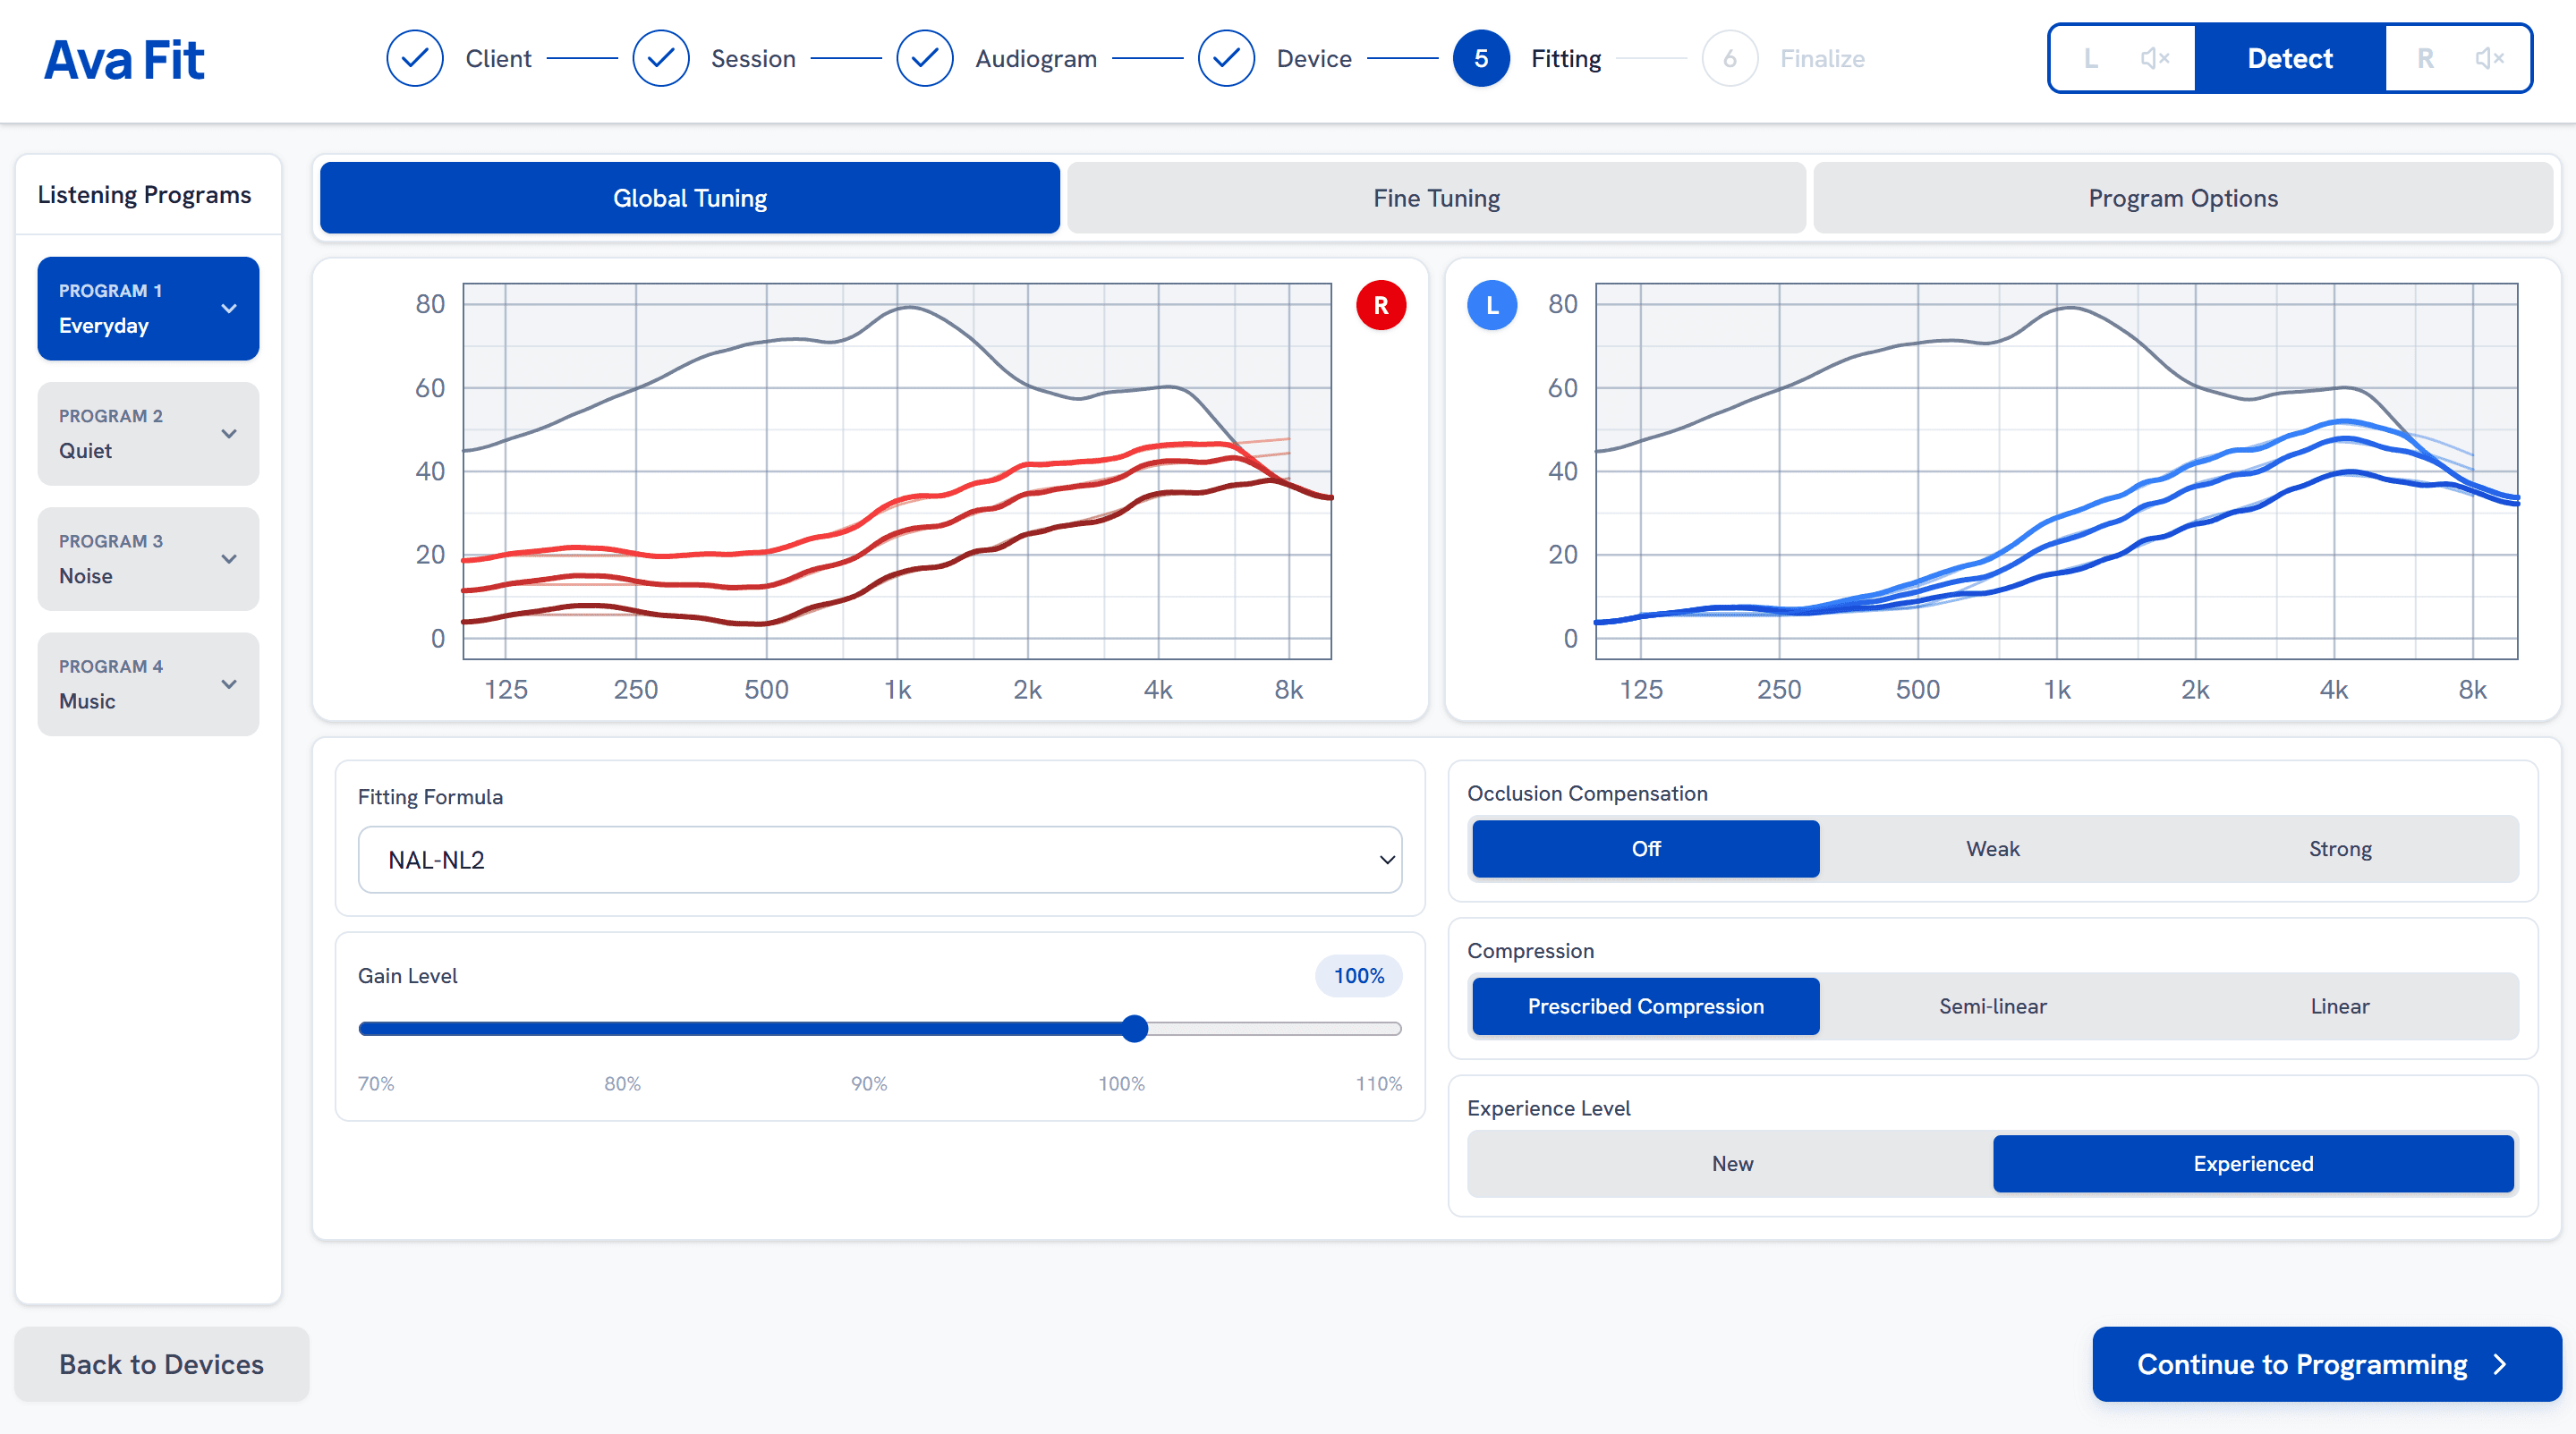Go to the Device step label
Image resolution: width=2576 pixels, height=1434 pixels.
point(1314,59)
